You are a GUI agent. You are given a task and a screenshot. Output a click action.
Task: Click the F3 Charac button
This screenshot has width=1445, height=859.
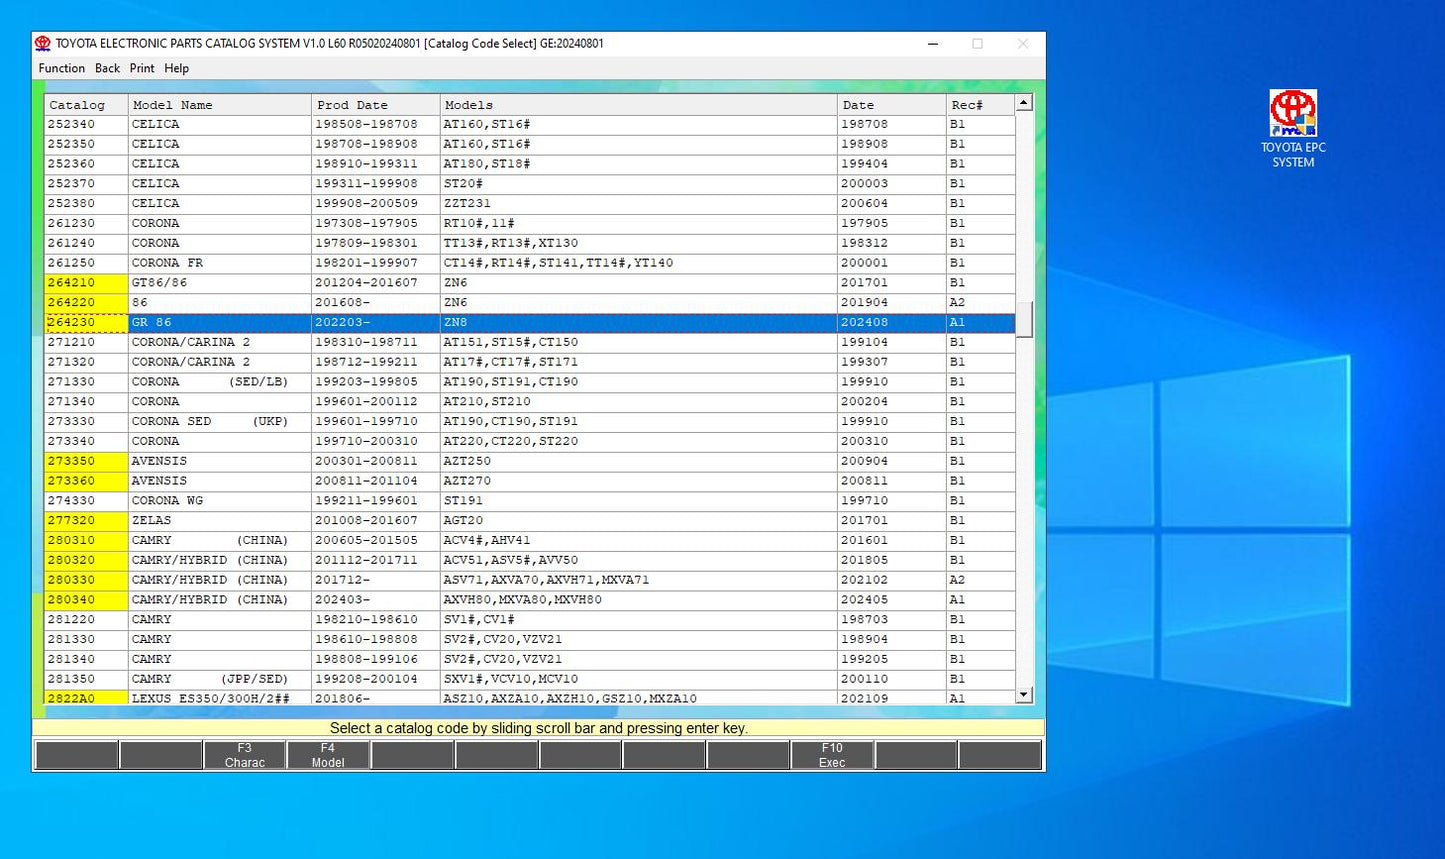245,755
